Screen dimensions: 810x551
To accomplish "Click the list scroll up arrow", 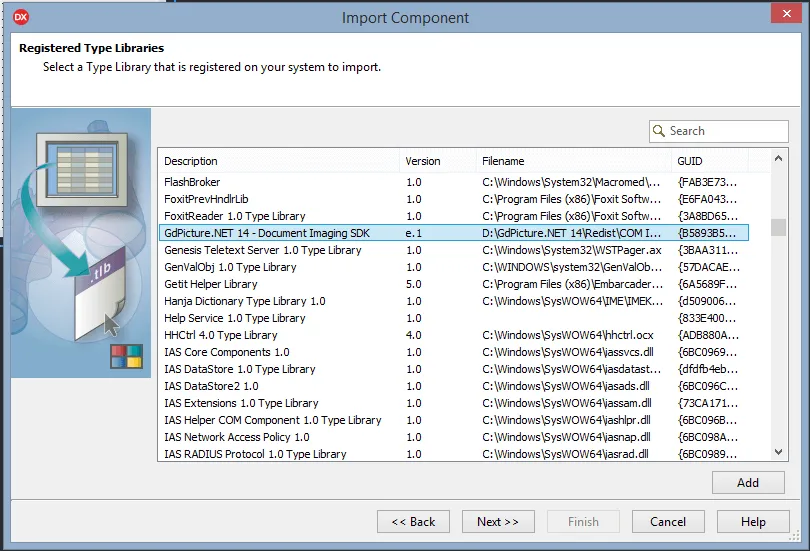I will coord(778,159).
